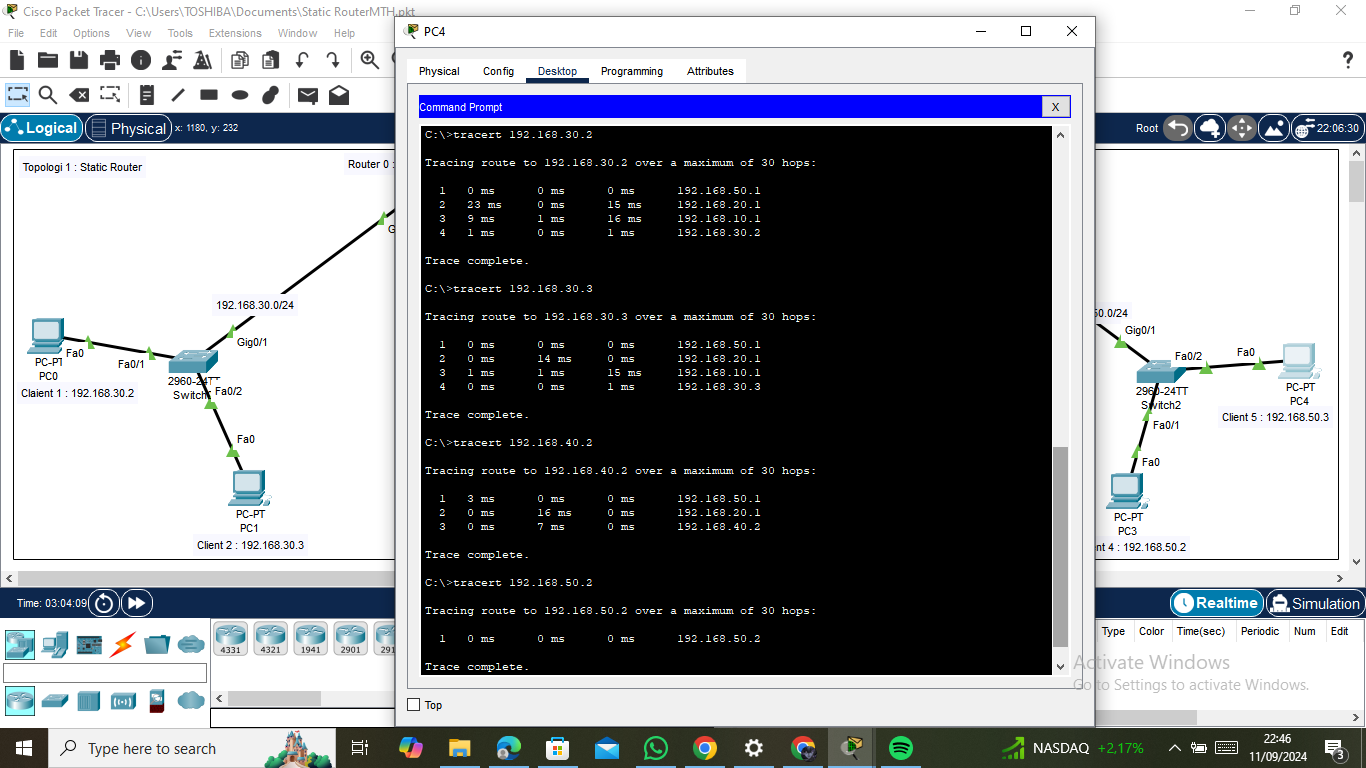The image size is (1366, 768).
Task: Open the Extensions menu
Action: pos(235,33)
